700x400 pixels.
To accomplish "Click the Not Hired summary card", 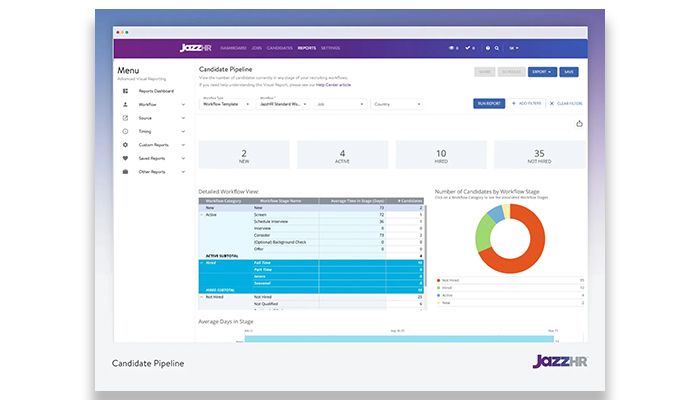I will coord(539,154).
